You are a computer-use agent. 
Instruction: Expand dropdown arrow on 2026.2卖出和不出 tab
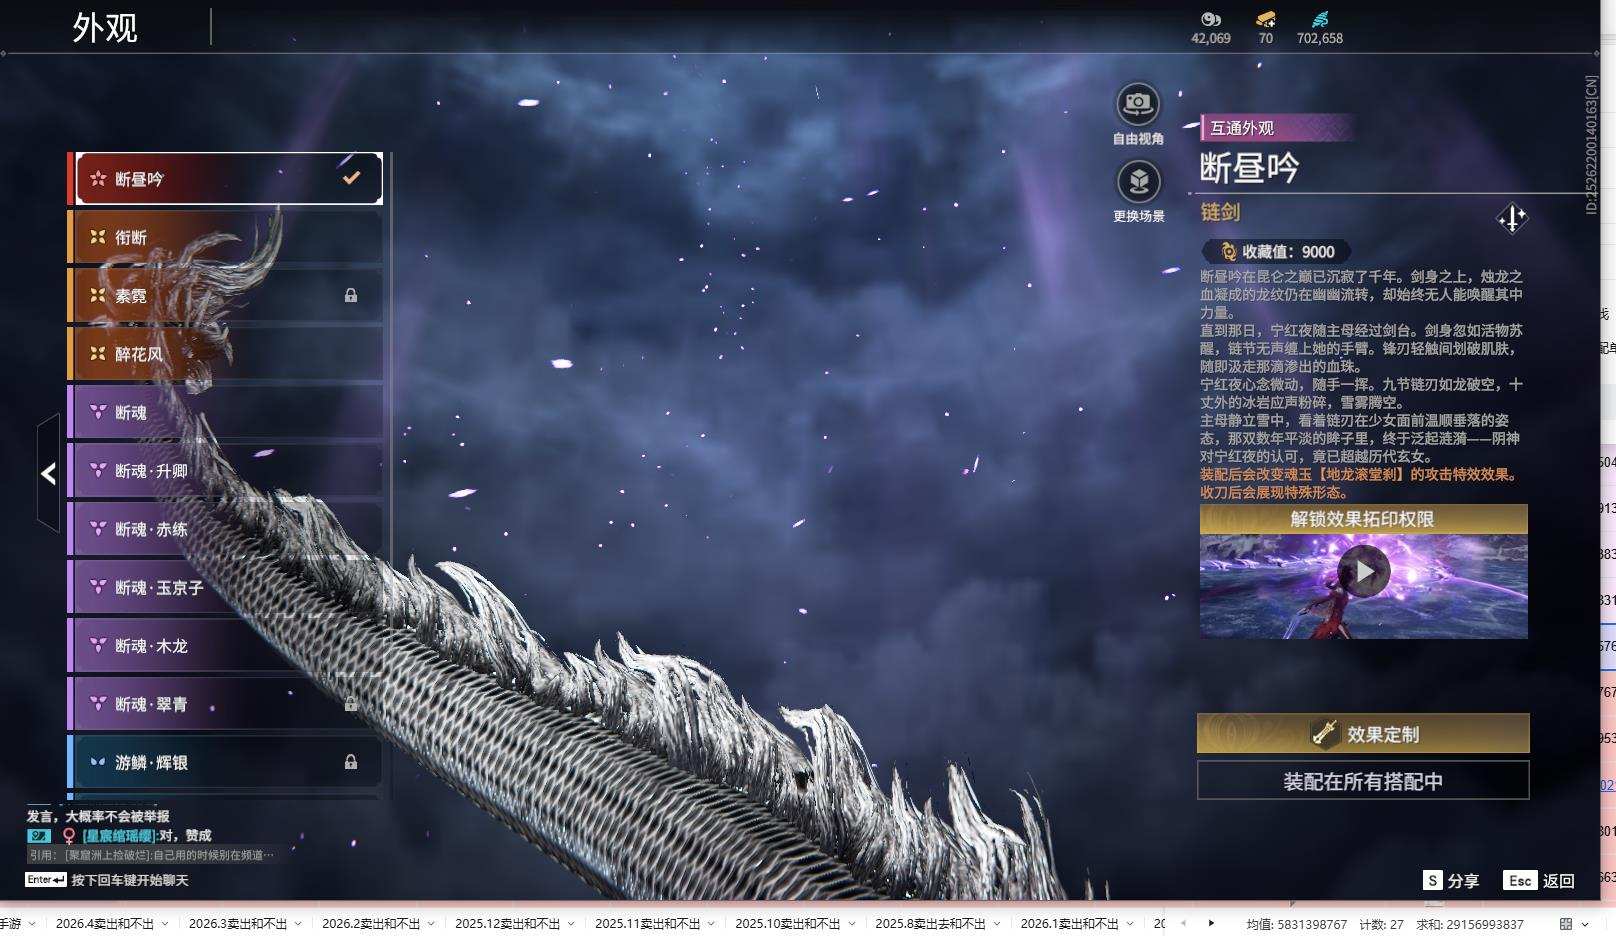coord(432,924)
